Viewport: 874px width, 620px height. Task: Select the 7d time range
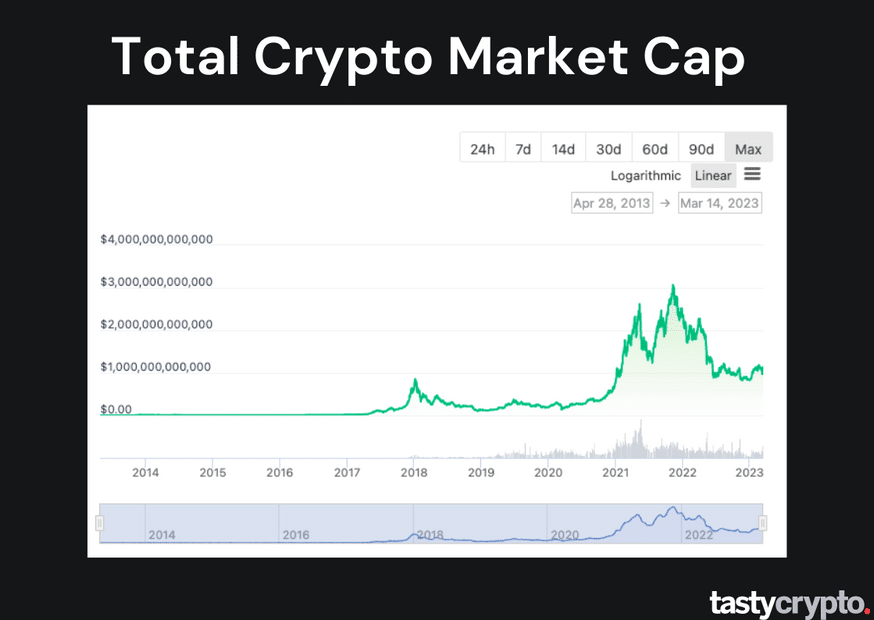(x=522, y=148)
